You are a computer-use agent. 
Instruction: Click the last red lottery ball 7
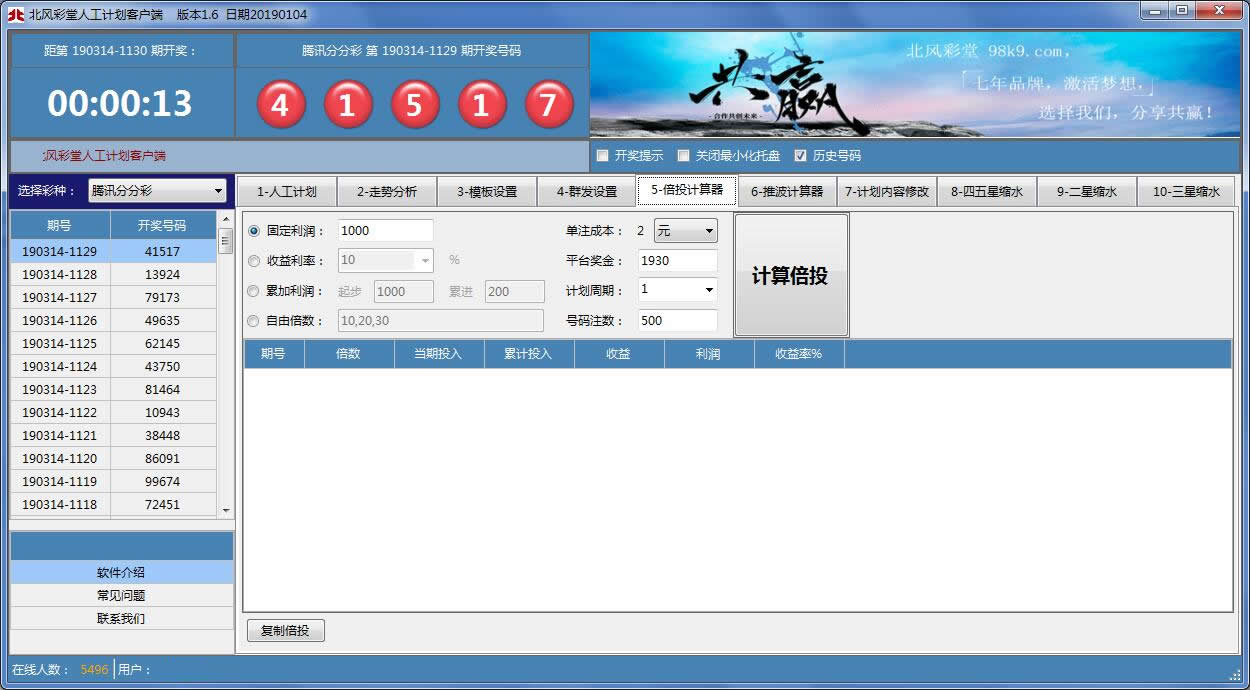[548, 104]
